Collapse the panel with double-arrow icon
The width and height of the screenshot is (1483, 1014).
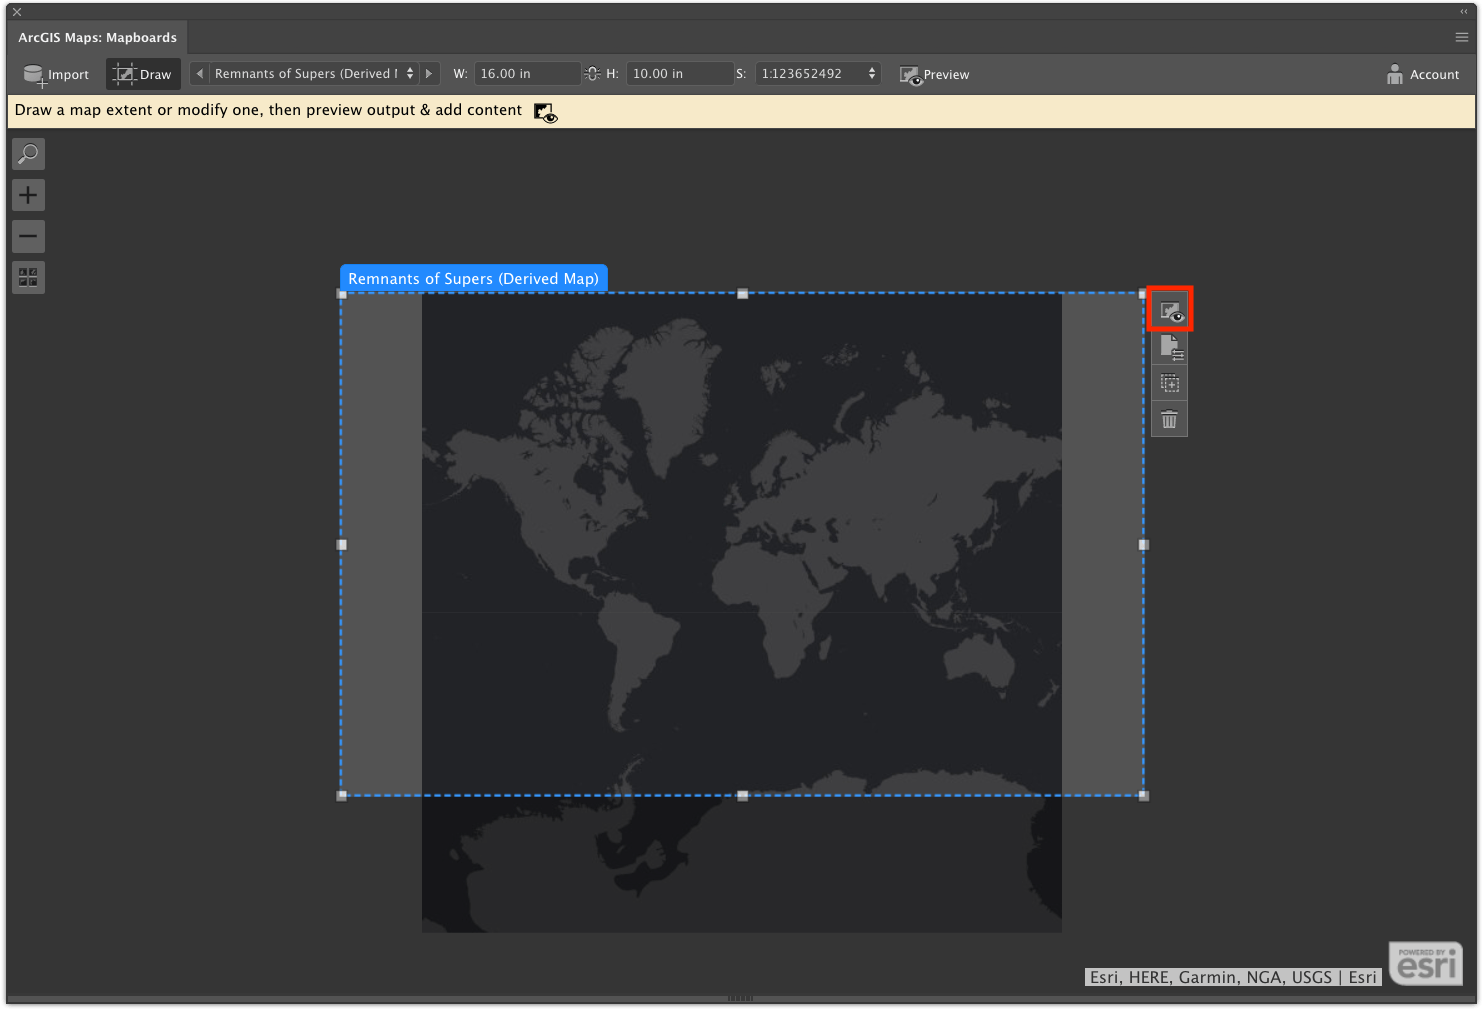tap(1464, 12)
